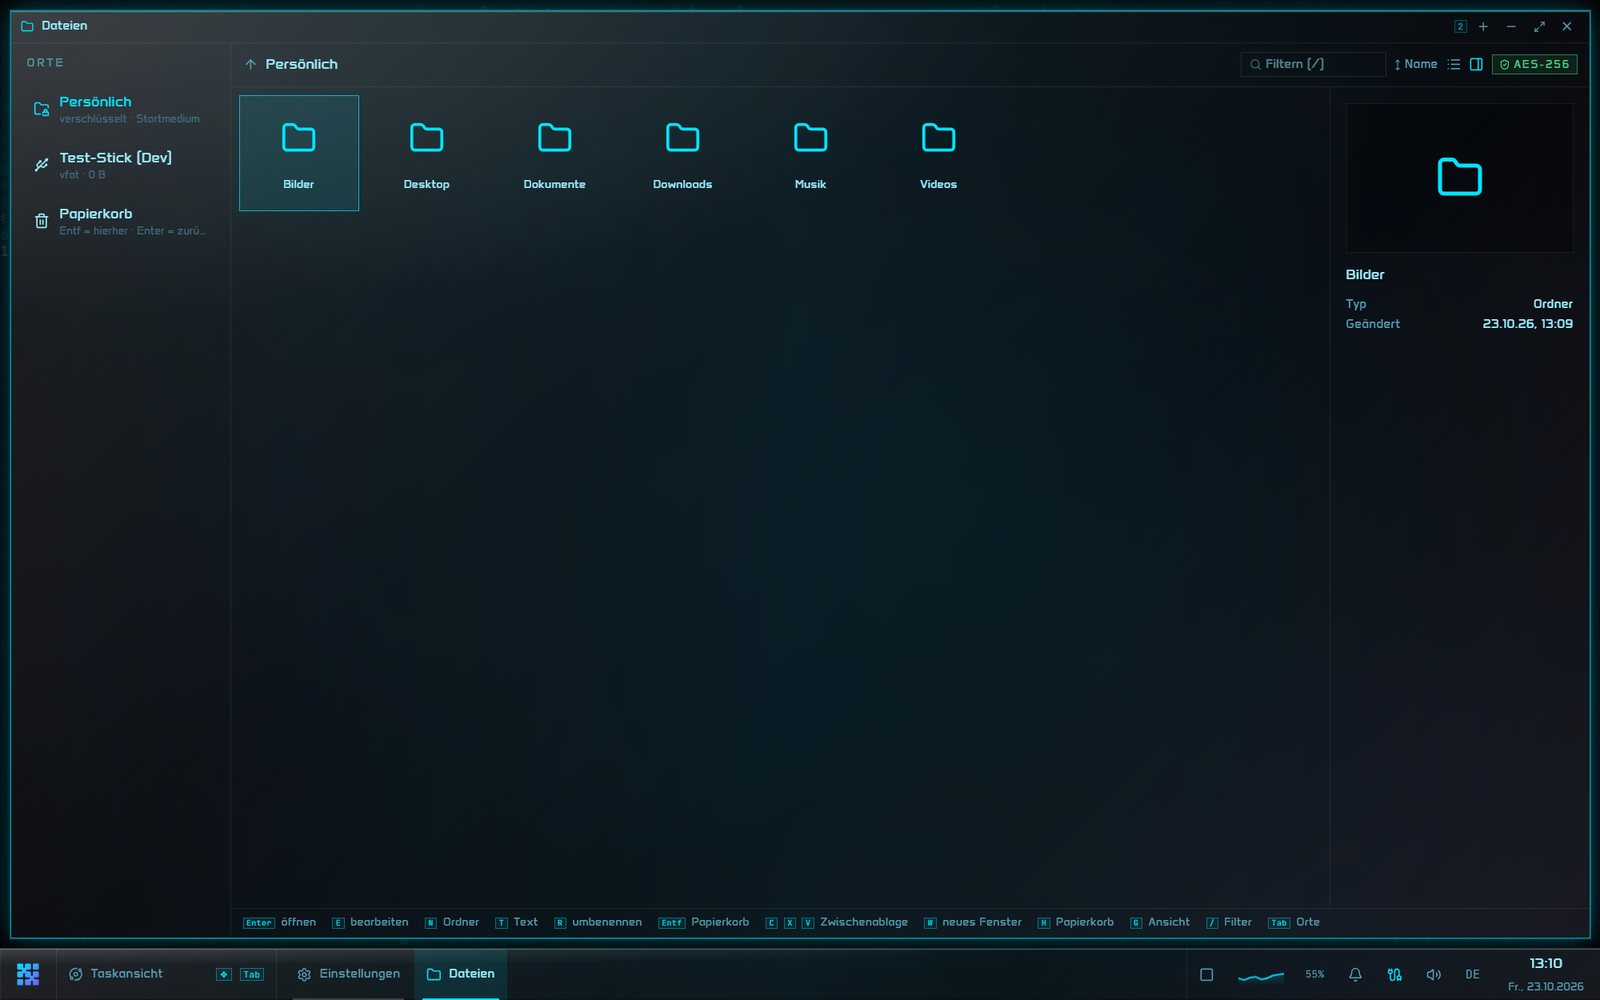Select the Bilder folder icon
Image resolution: width=1600 pixels, height=1000 pixels.
click(299, 138)
